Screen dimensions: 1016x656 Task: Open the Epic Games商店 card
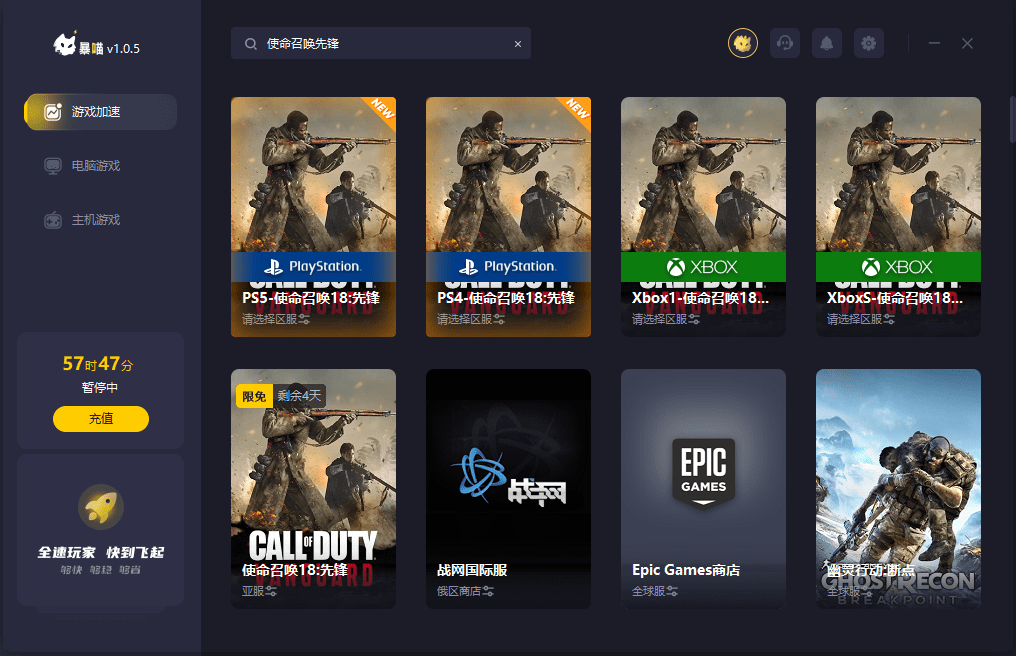coord(703,488)
